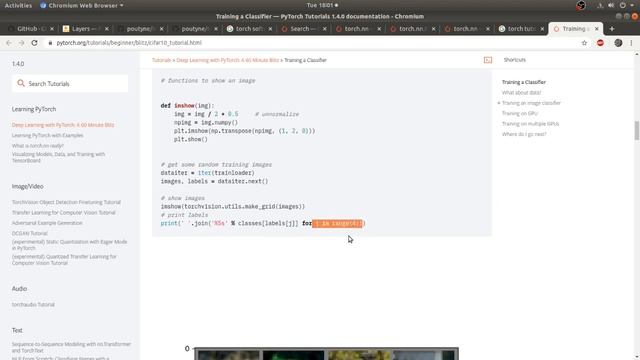640x360 pixels.
Task: Click the address bar URL
Action: [129, 43]
